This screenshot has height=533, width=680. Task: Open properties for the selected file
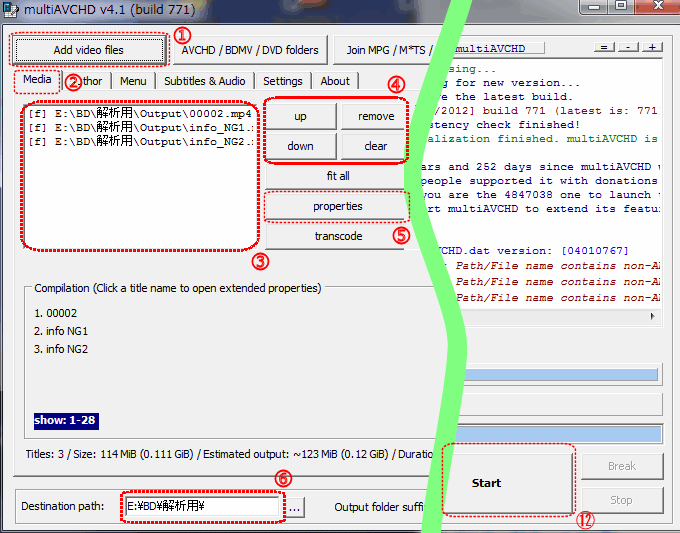[x=337, y=206]
